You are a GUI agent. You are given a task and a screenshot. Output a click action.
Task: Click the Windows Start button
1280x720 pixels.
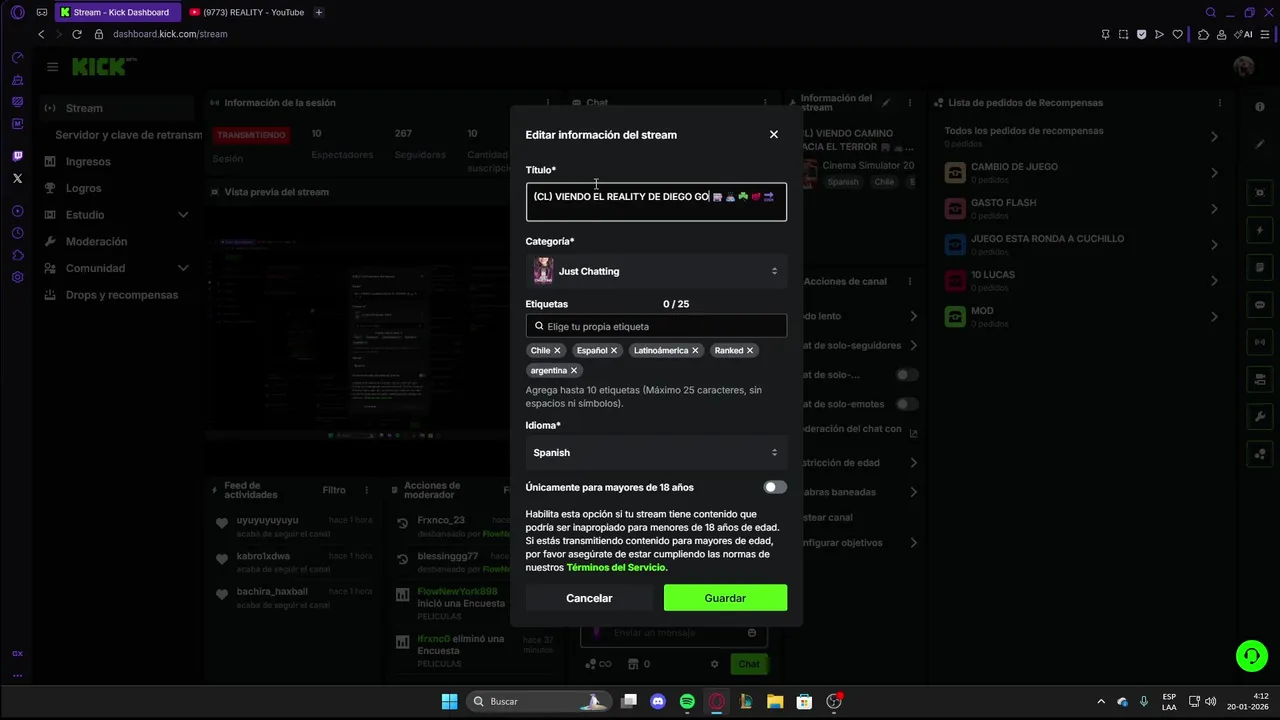point(449,702)
